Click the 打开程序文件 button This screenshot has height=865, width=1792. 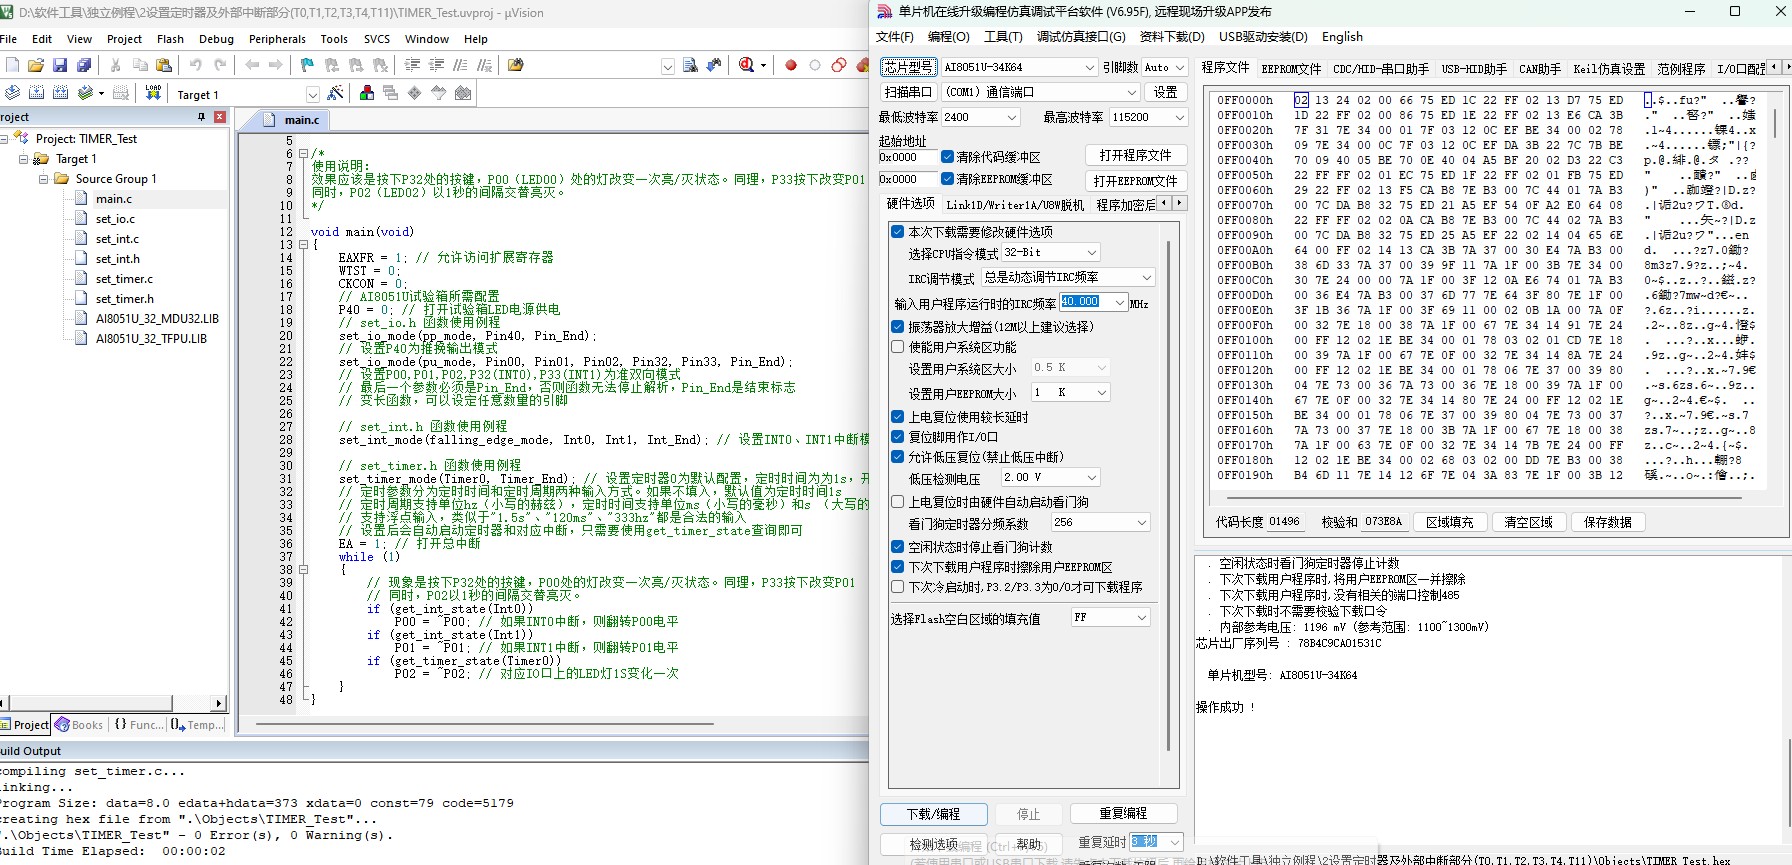1135,155
